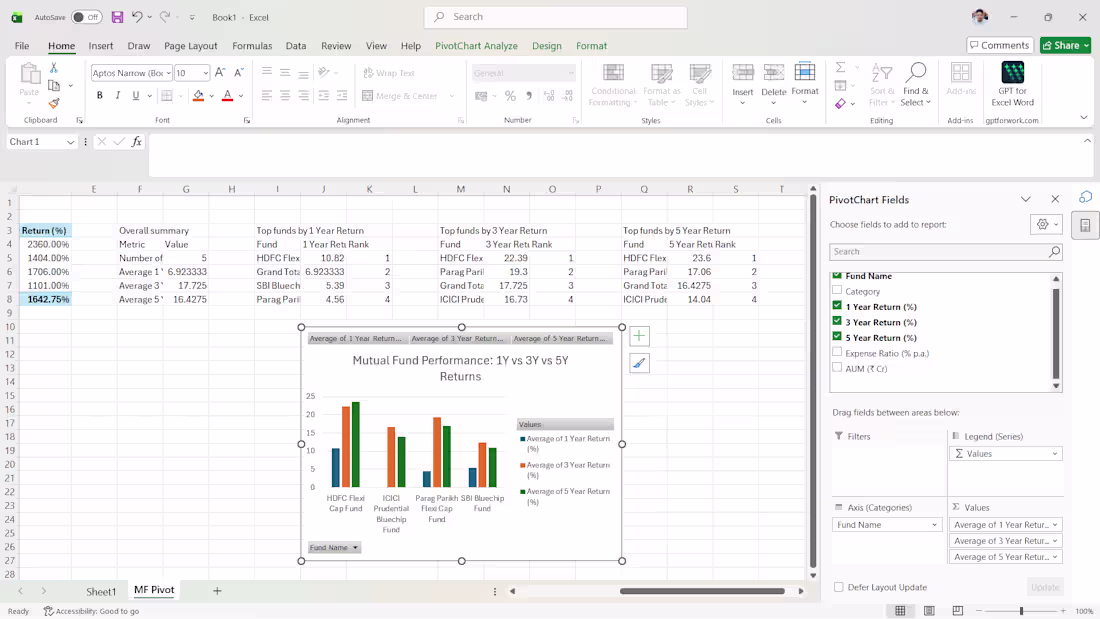Viewport: 1100px width, 619px height.
Task: Click the Clear eraser icon in Editing
Action: 840,103
